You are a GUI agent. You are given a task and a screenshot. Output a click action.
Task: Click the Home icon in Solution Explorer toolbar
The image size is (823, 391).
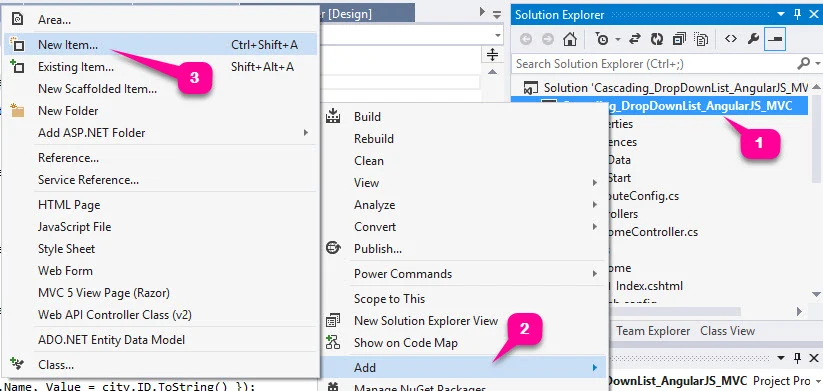pyautogui.click(x=570, y=39)
